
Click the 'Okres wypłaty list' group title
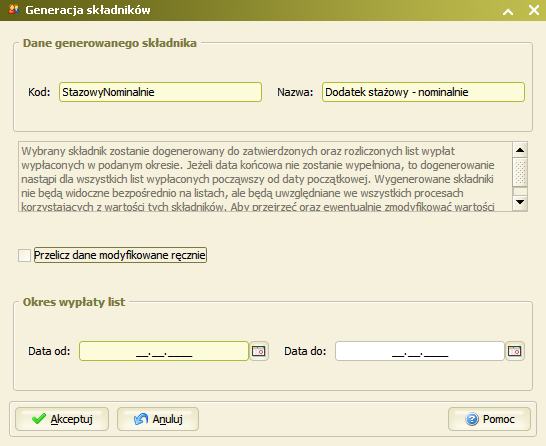click(x=74, y=302)
